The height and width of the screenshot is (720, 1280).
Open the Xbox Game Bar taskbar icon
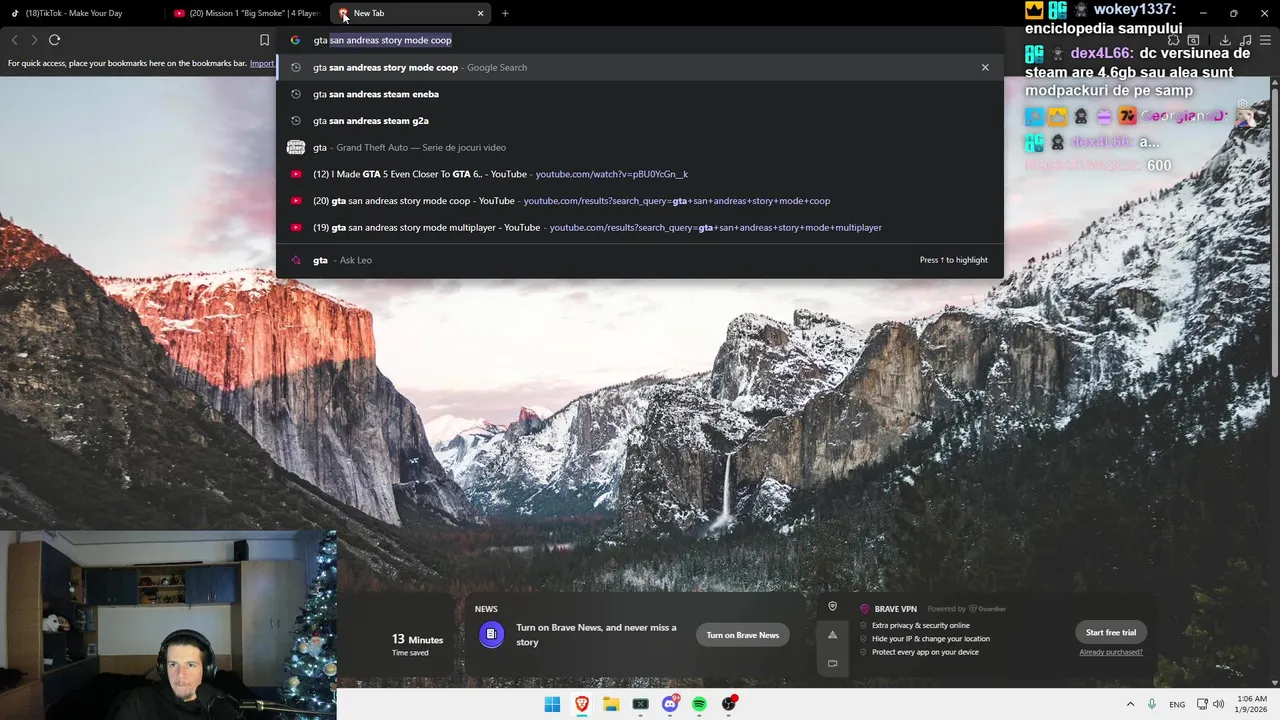(641, 704)
